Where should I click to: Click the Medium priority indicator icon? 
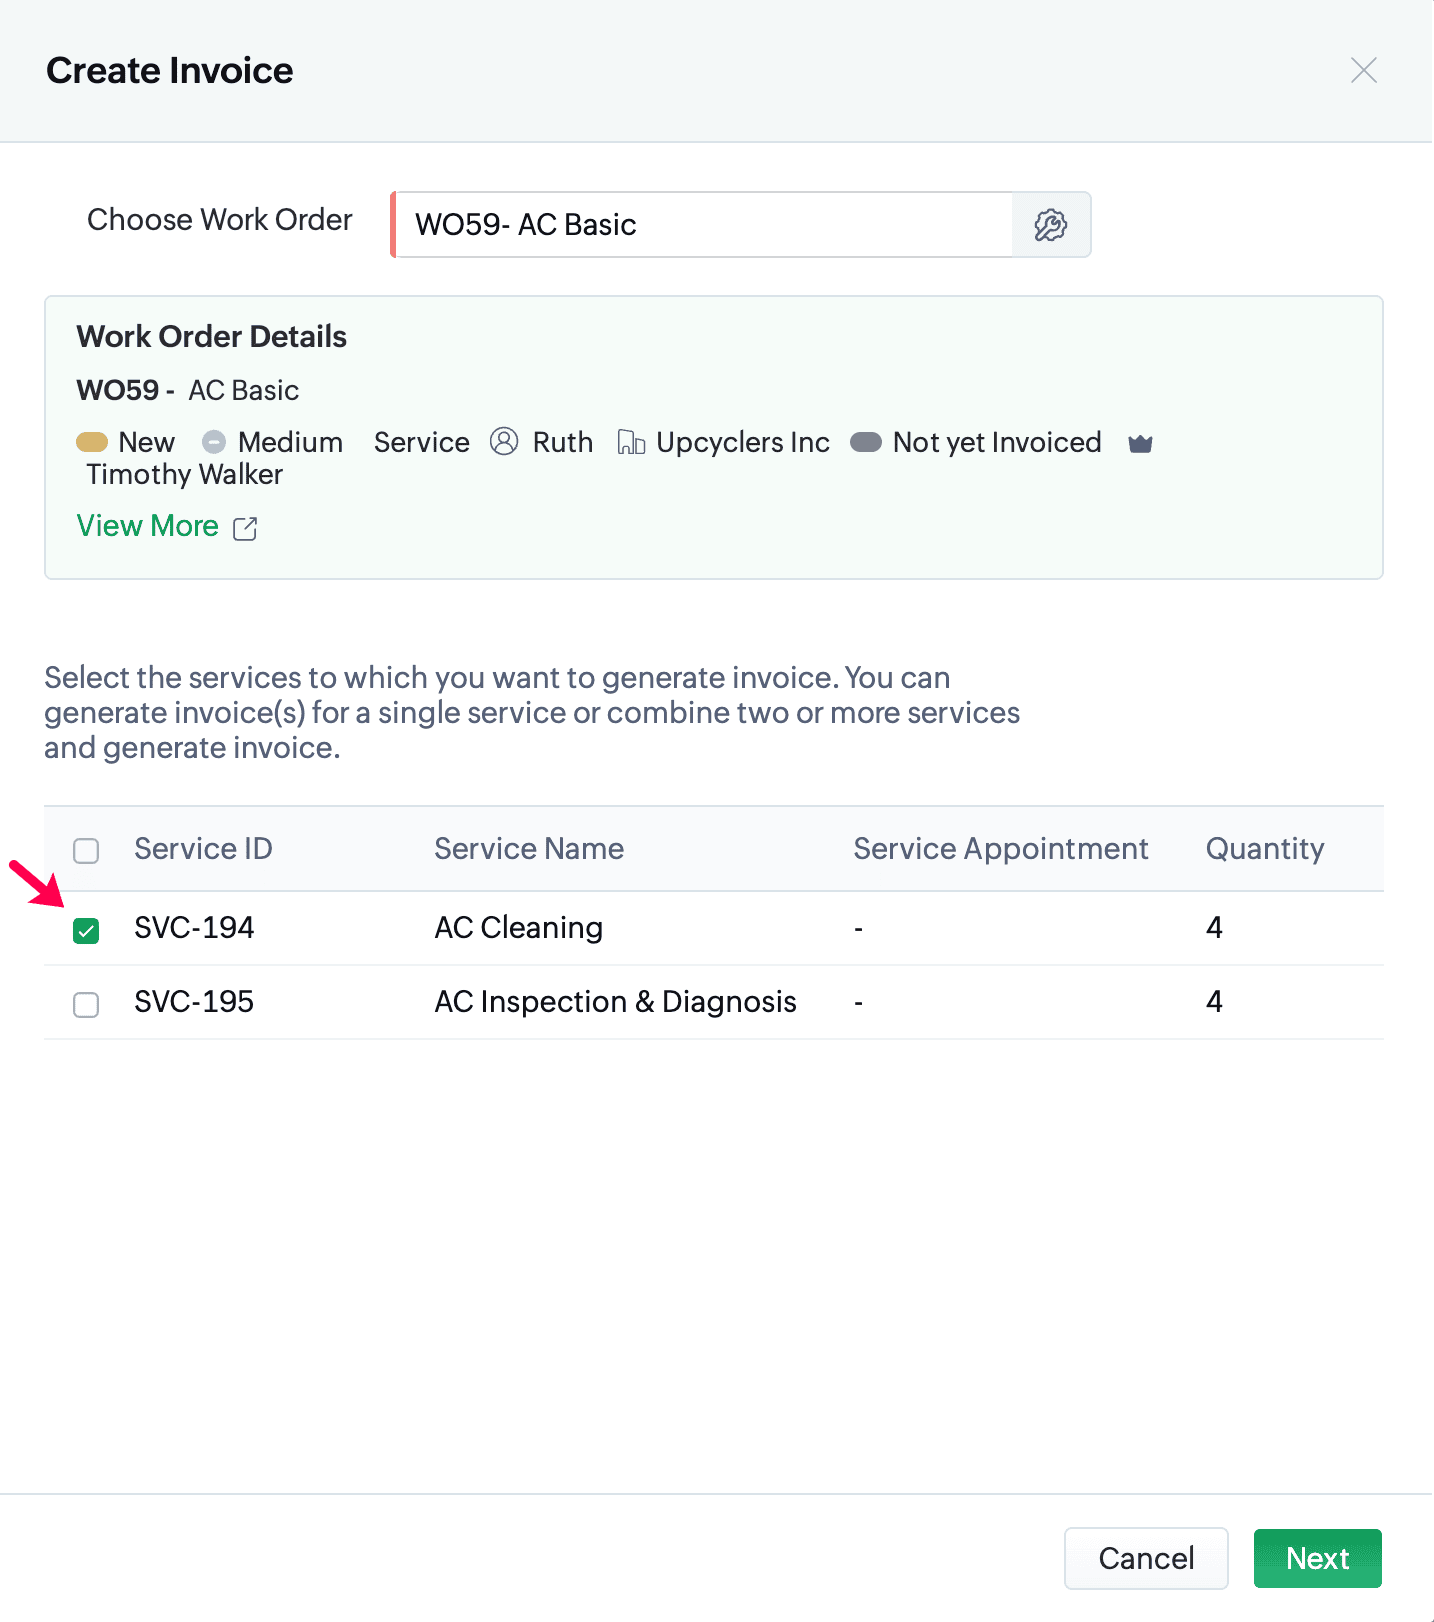214,442
